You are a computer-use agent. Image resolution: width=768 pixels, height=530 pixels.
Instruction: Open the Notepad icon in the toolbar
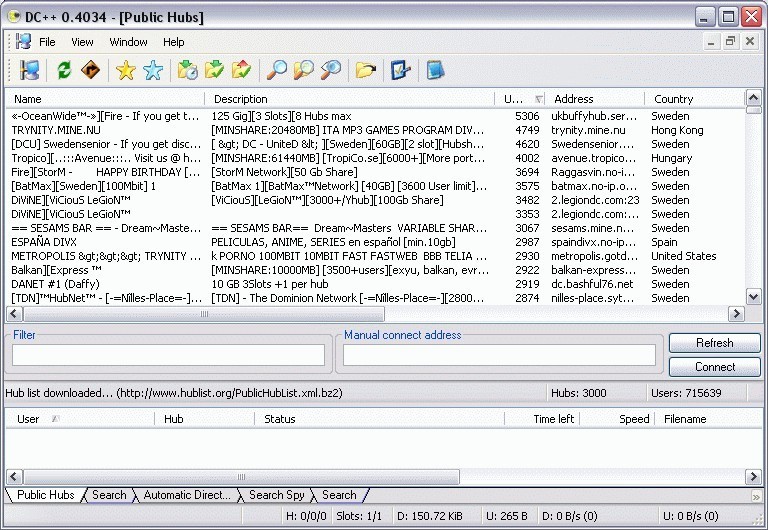pyautogui.click(x=435, y=70)
